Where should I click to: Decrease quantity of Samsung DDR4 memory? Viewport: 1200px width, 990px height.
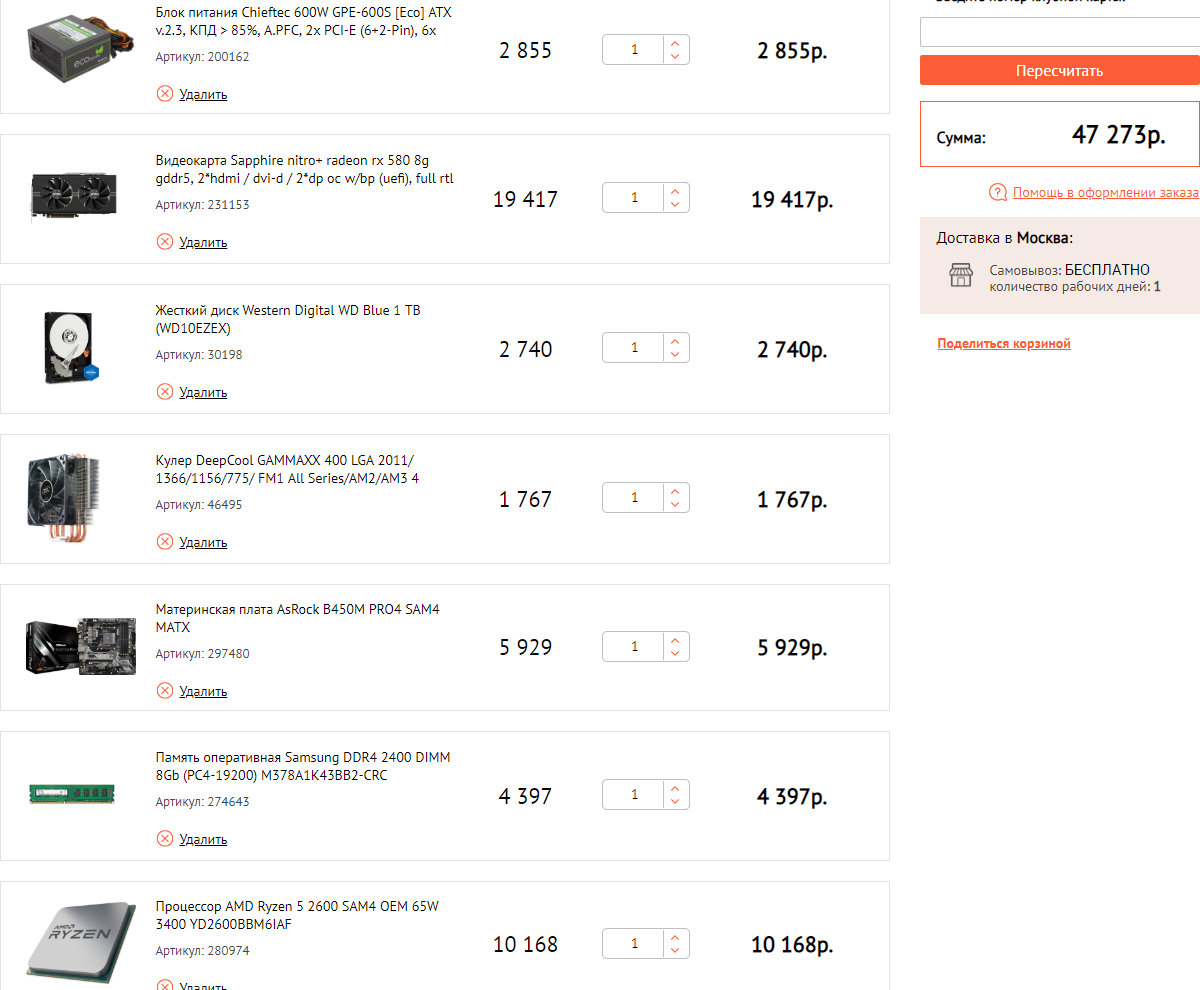click(675, 803)
